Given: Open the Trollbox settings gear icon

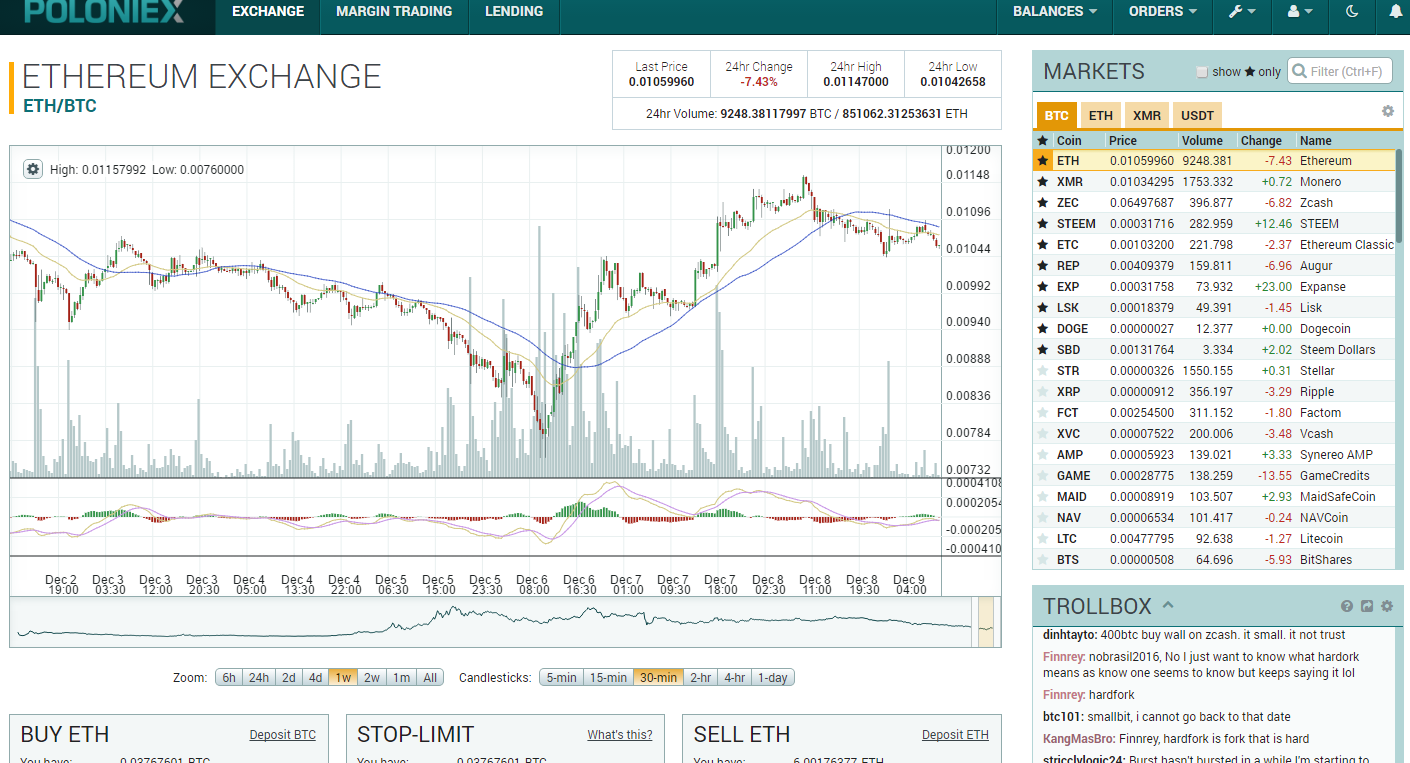Looking at the screenshot, I should [1387, 606].
